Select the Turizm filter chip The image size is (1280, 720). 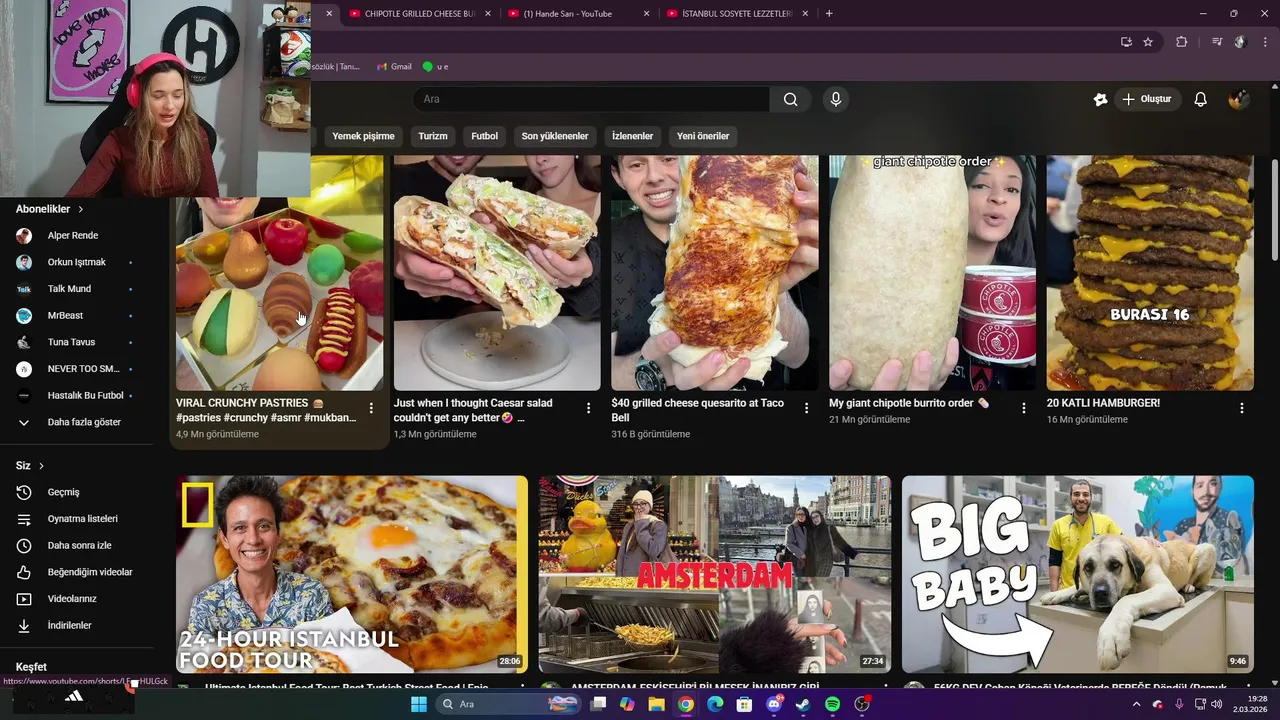(x=433, y=136)
